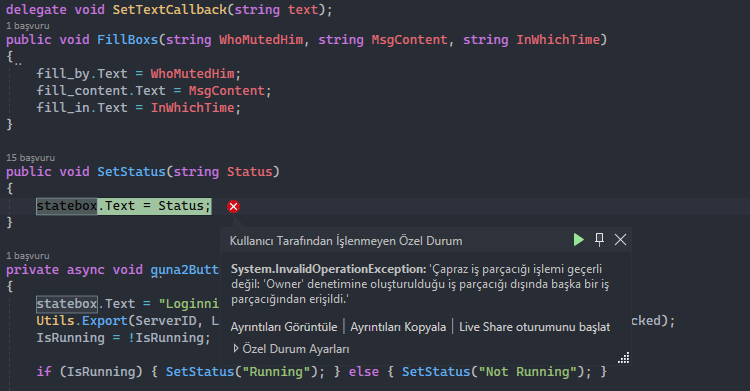Click the InWhichTime parameter in FillBoxs signature

(x=558, y=40)
